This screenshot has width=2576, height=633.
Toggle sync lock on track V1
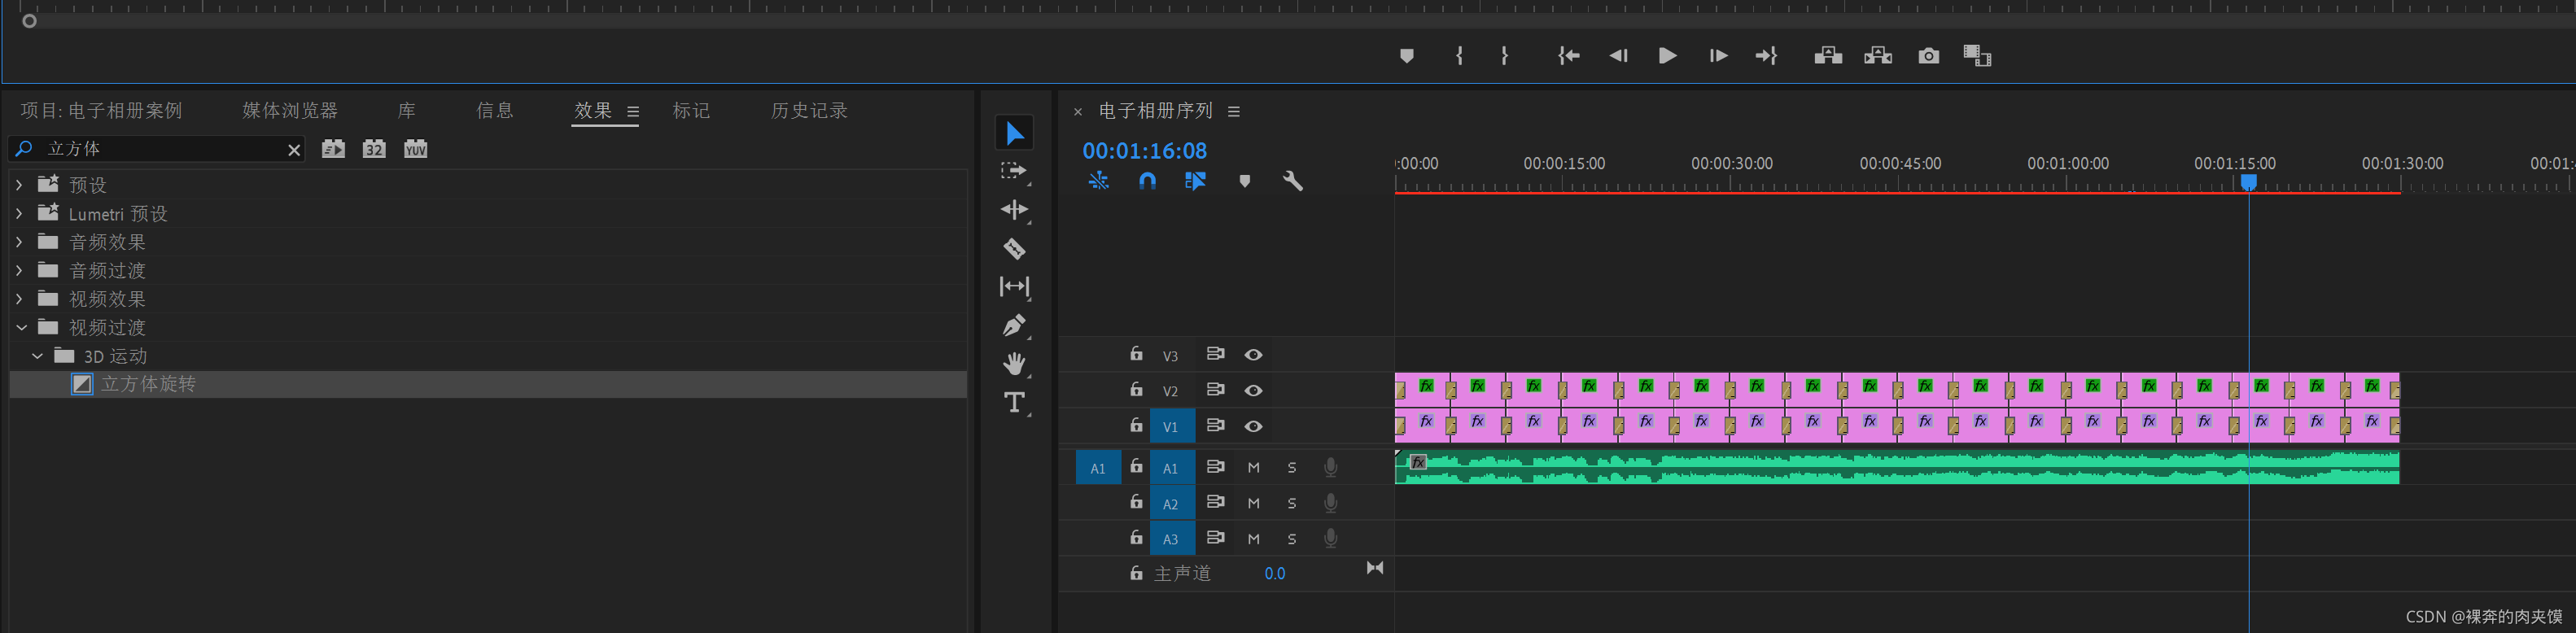[x=1215, y=426]
